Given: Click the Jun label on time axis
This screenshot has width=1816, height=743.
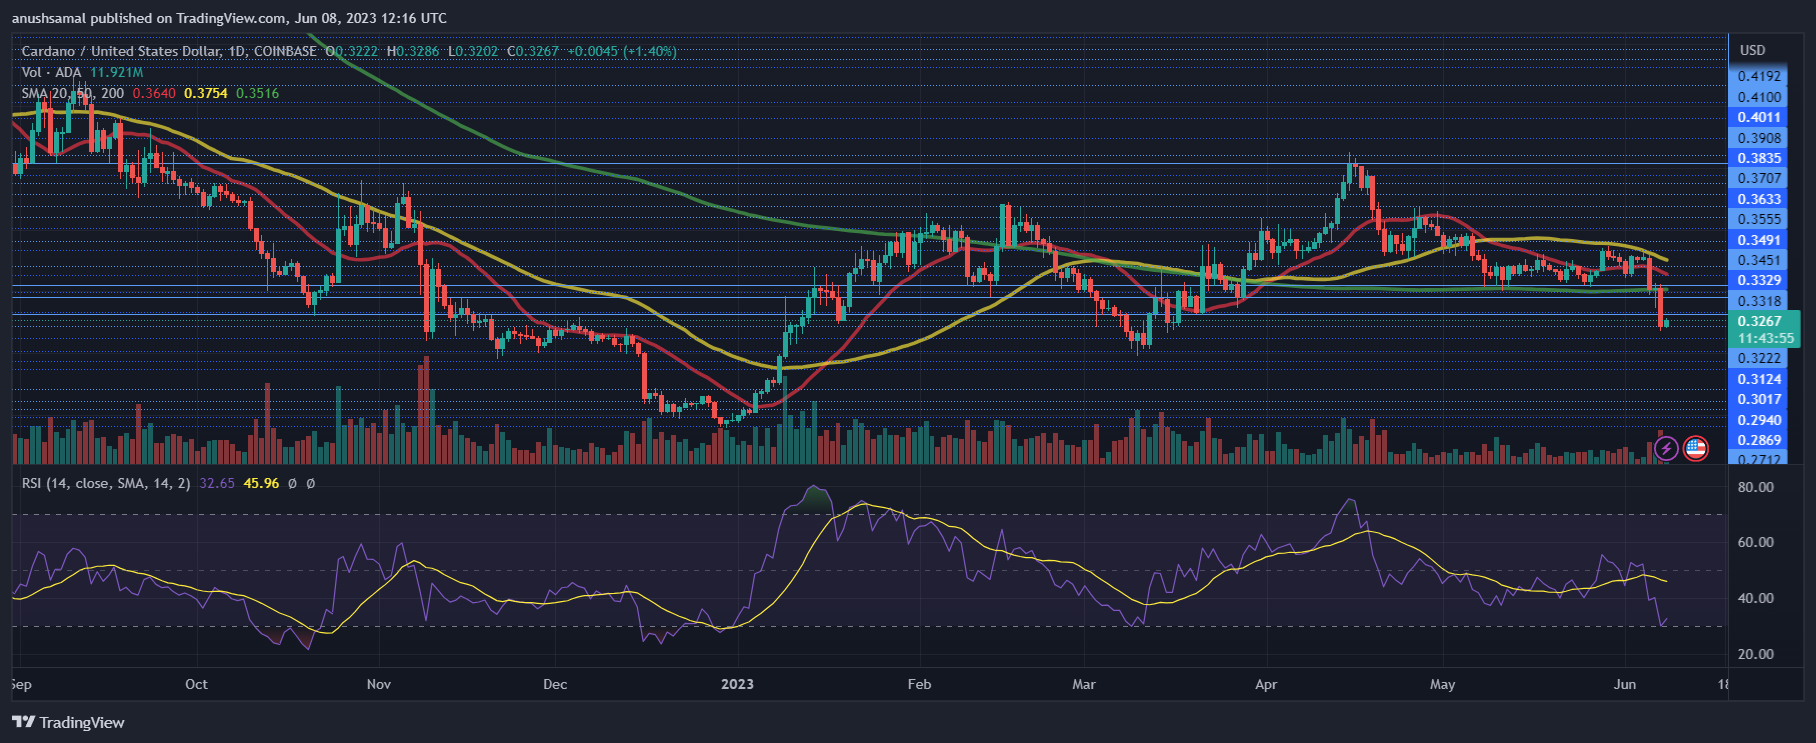Looking at the screenshot, I should point(1625,684).
